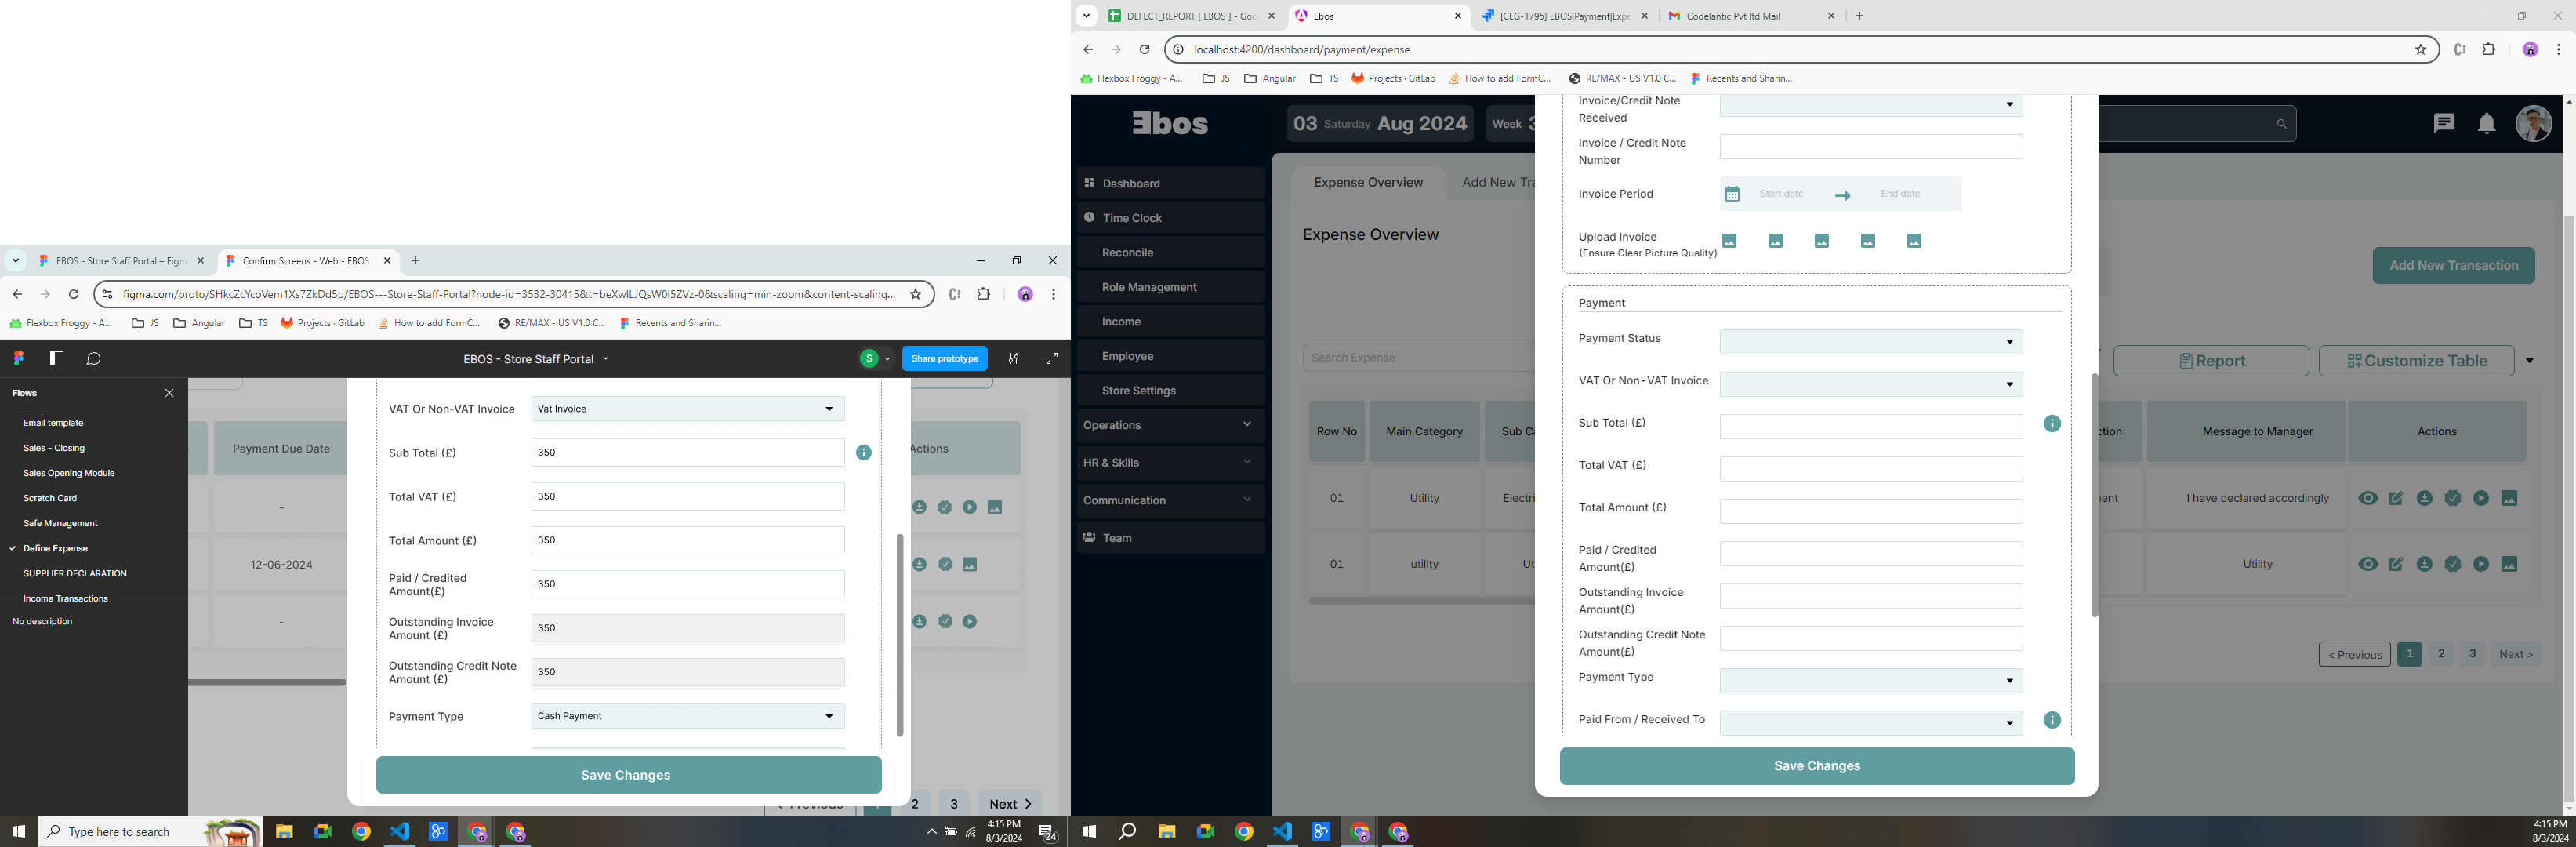This screenshot has width=2576, height=847.
Task: Click the Report button
Action: tap(2211, 361)
